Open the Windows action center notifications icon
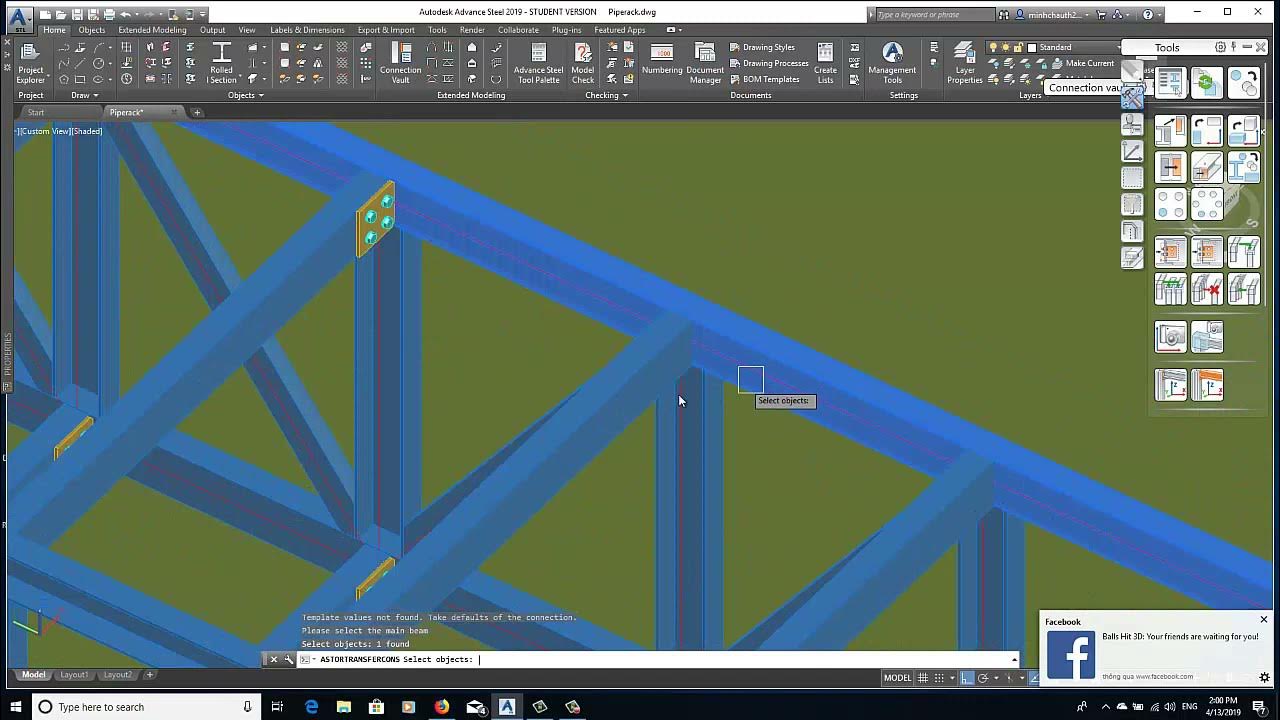 [x=1259, y=707]
